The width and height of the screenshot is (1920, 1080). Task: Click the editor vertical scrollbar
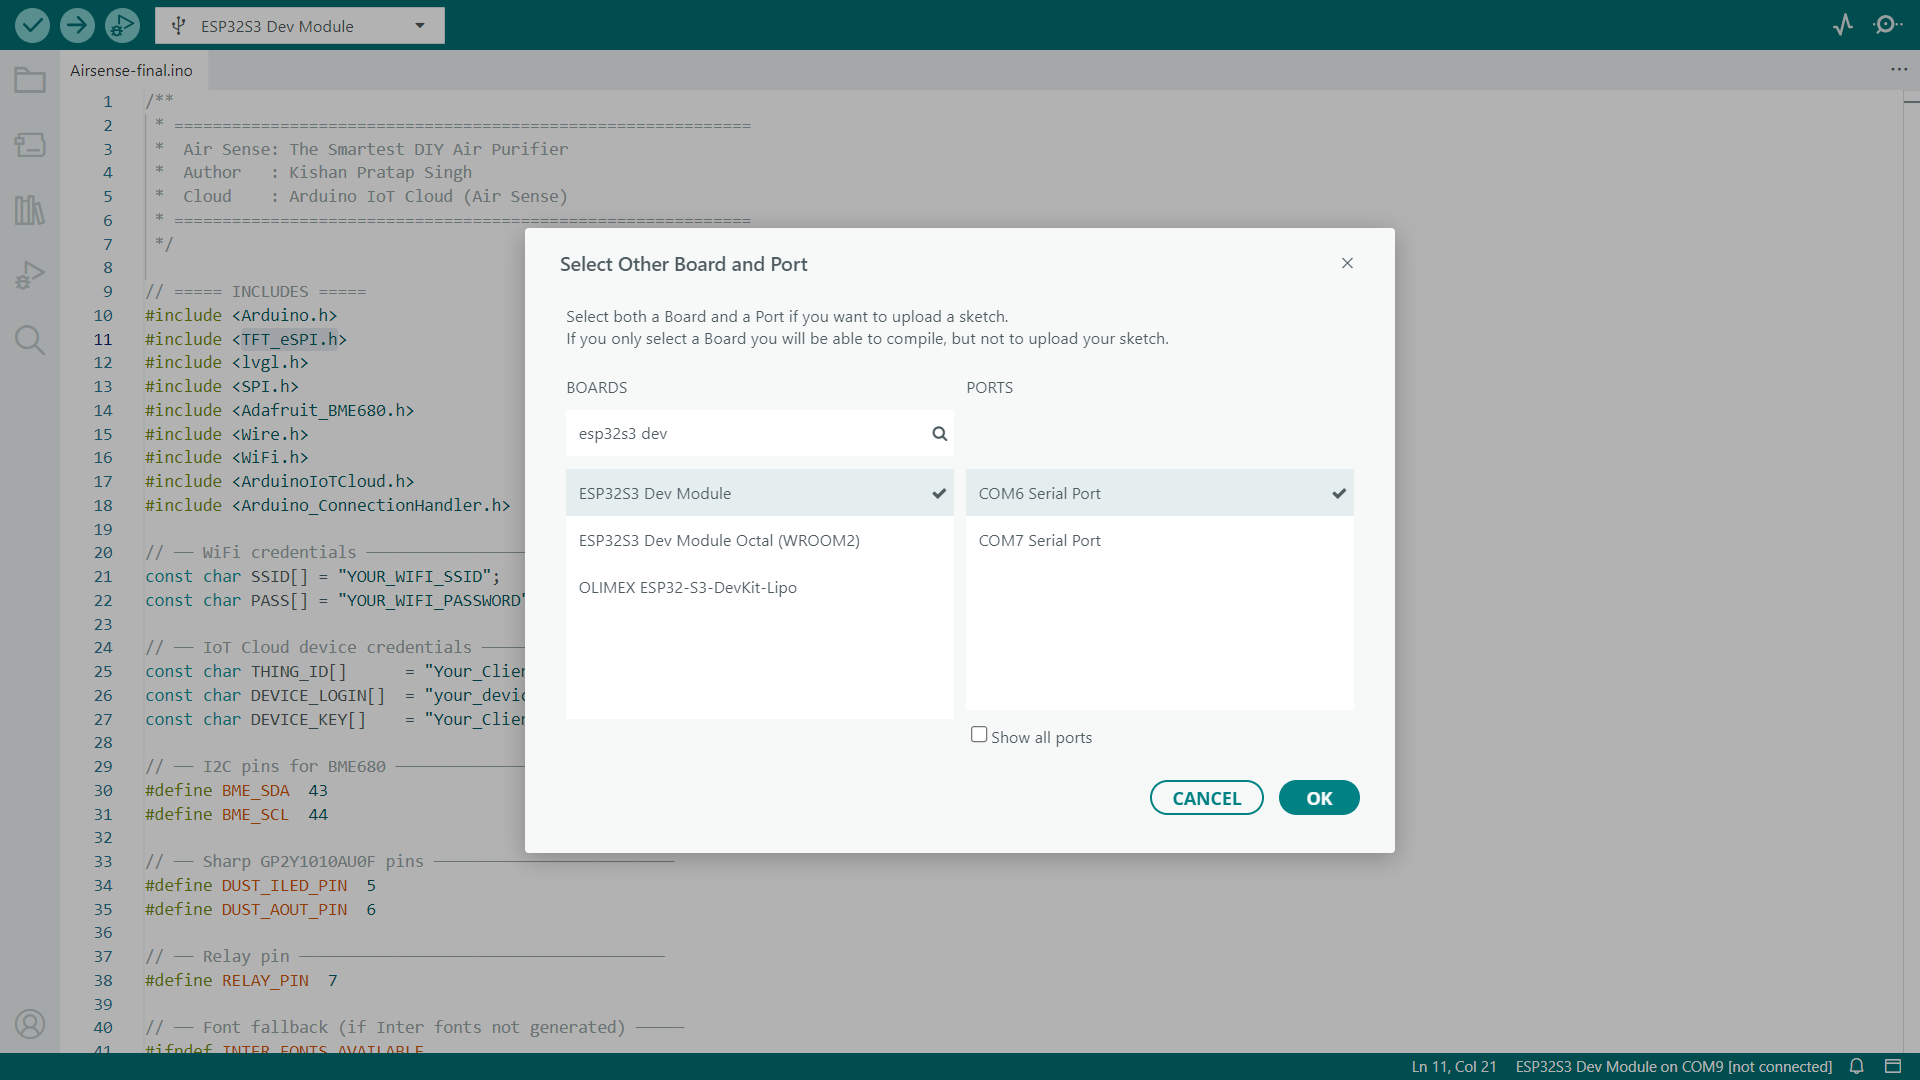[1911, 570]
